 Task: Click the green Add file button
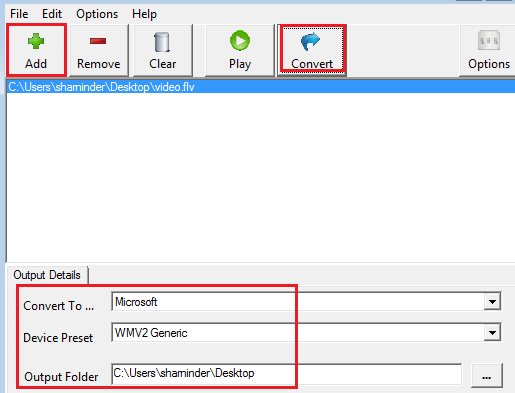(36, 50)
